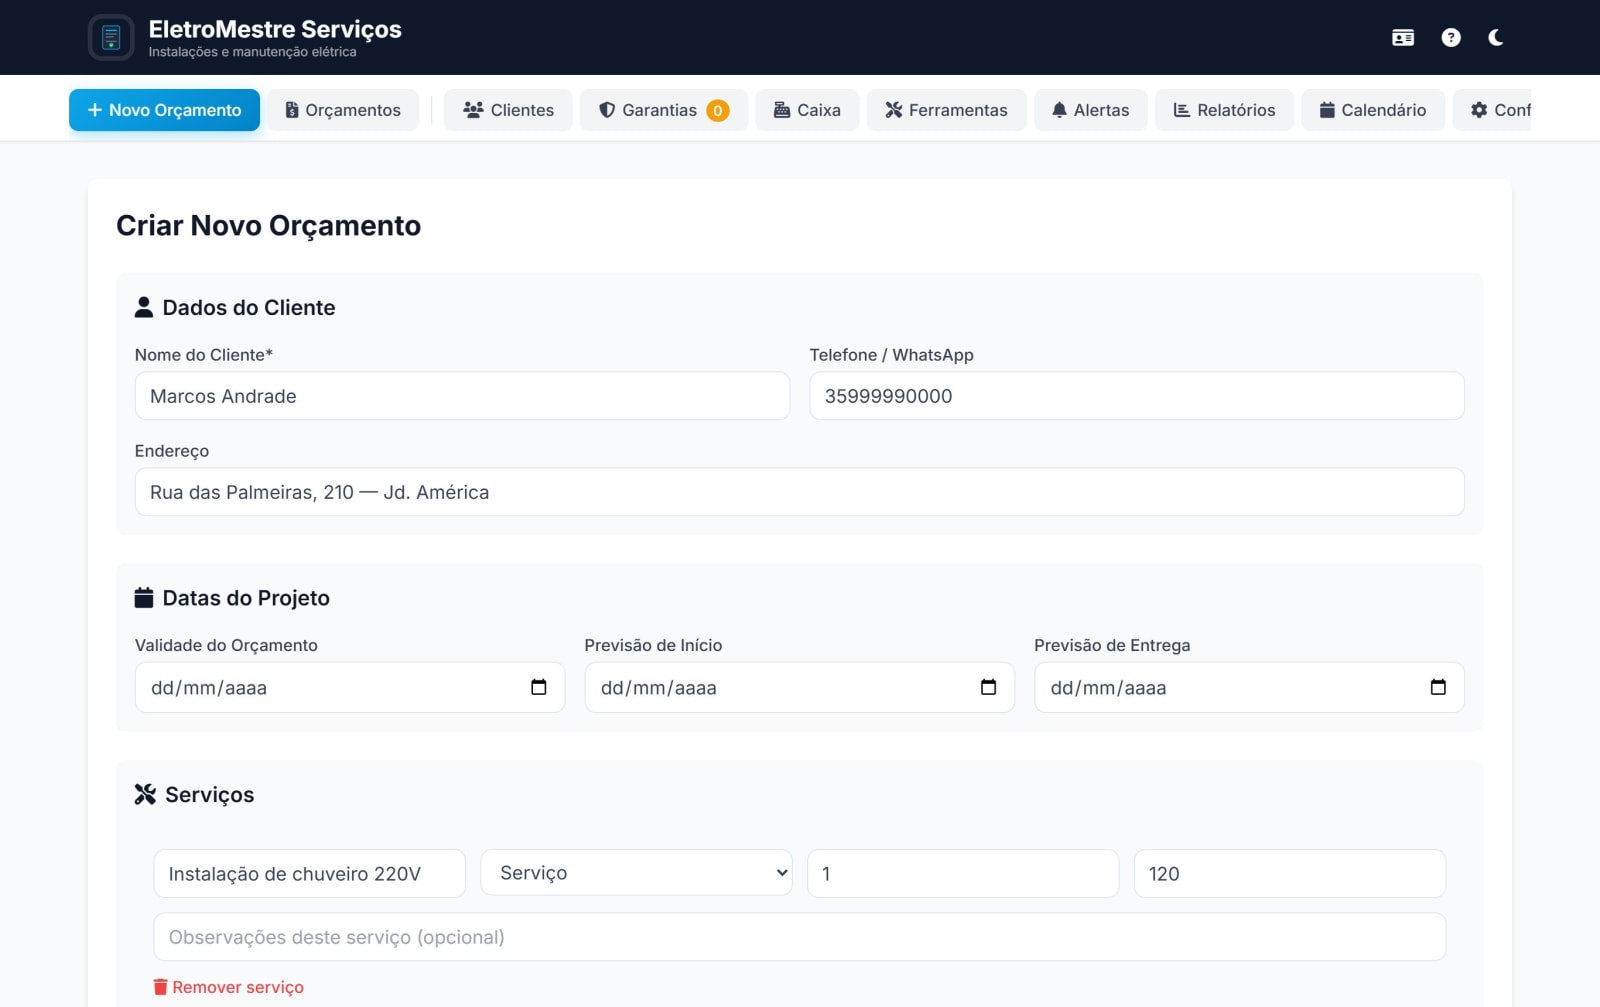Open the Calendário tab
The image size is (1600, 1007).
coord(1372,110)
